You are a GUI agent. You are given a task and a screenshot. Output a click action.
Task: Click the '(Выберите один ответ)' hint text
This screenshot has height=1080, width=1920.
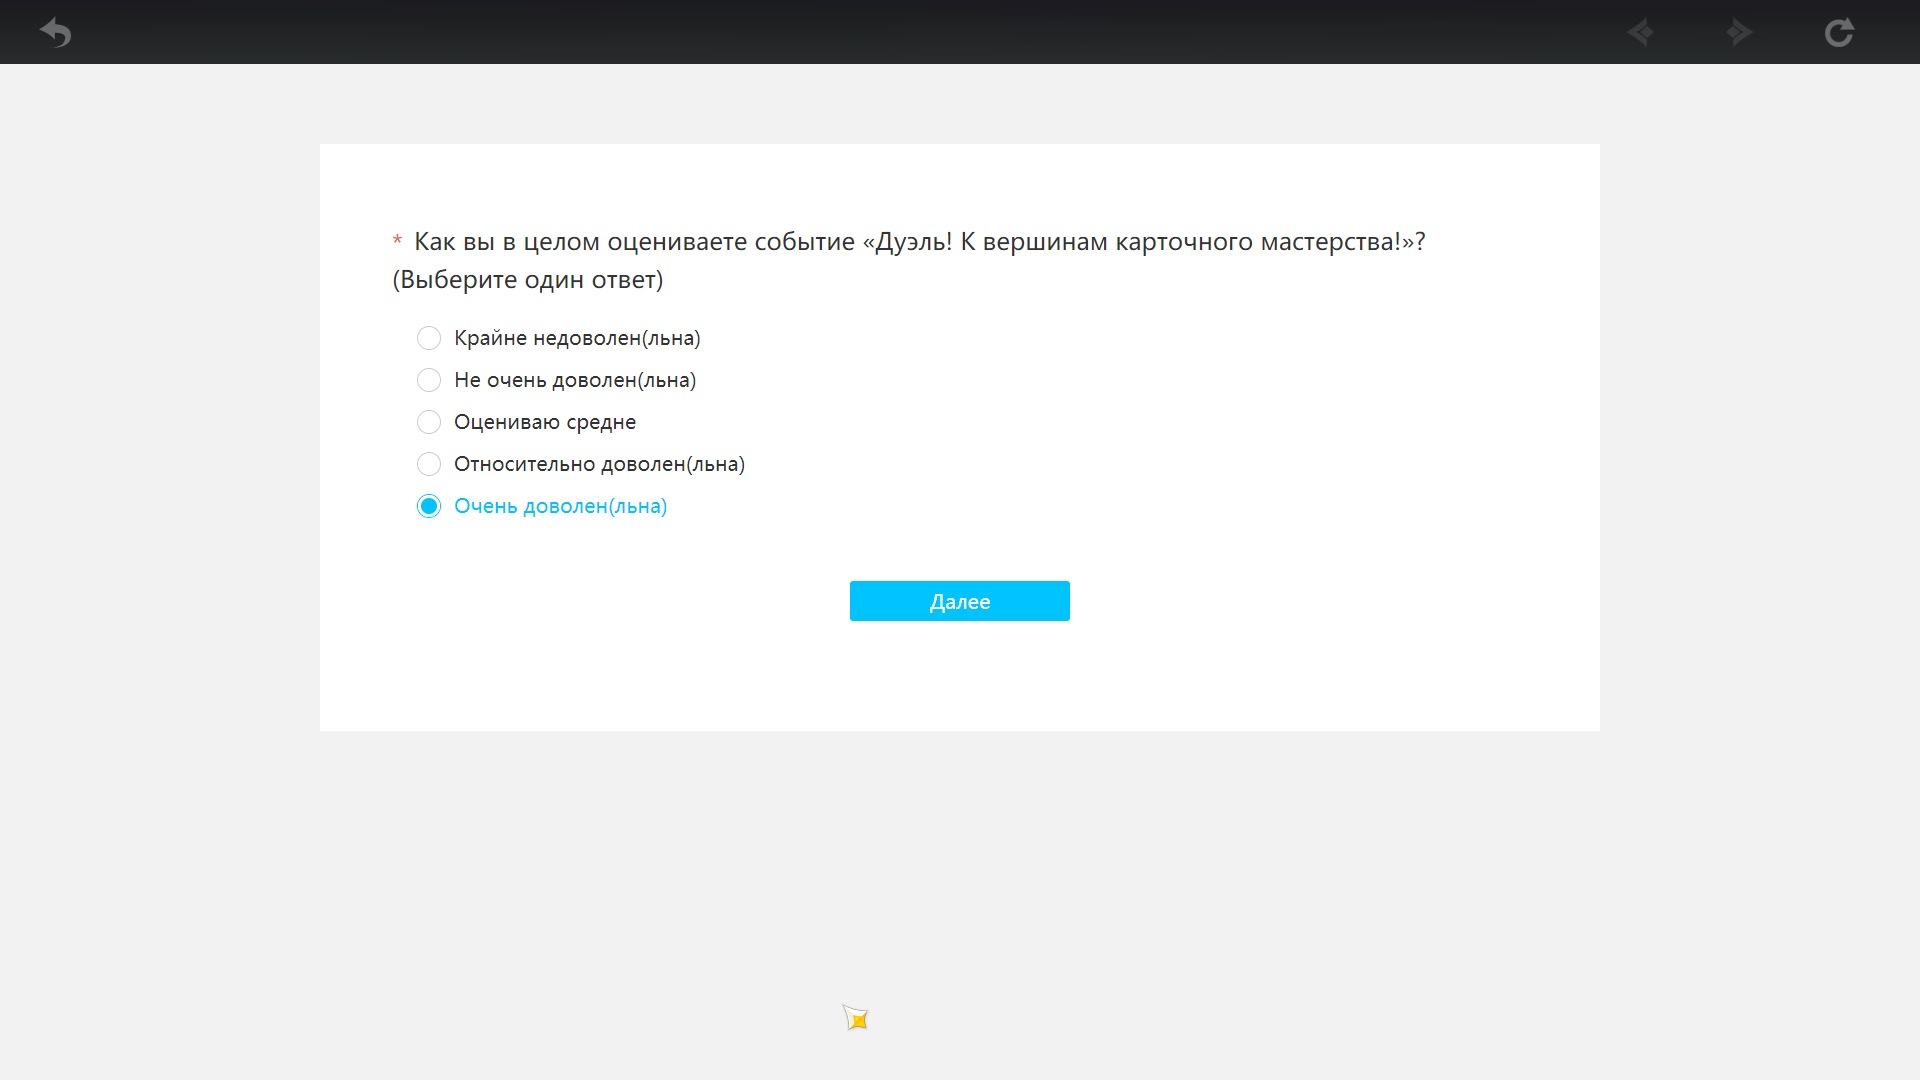(528, 280)
